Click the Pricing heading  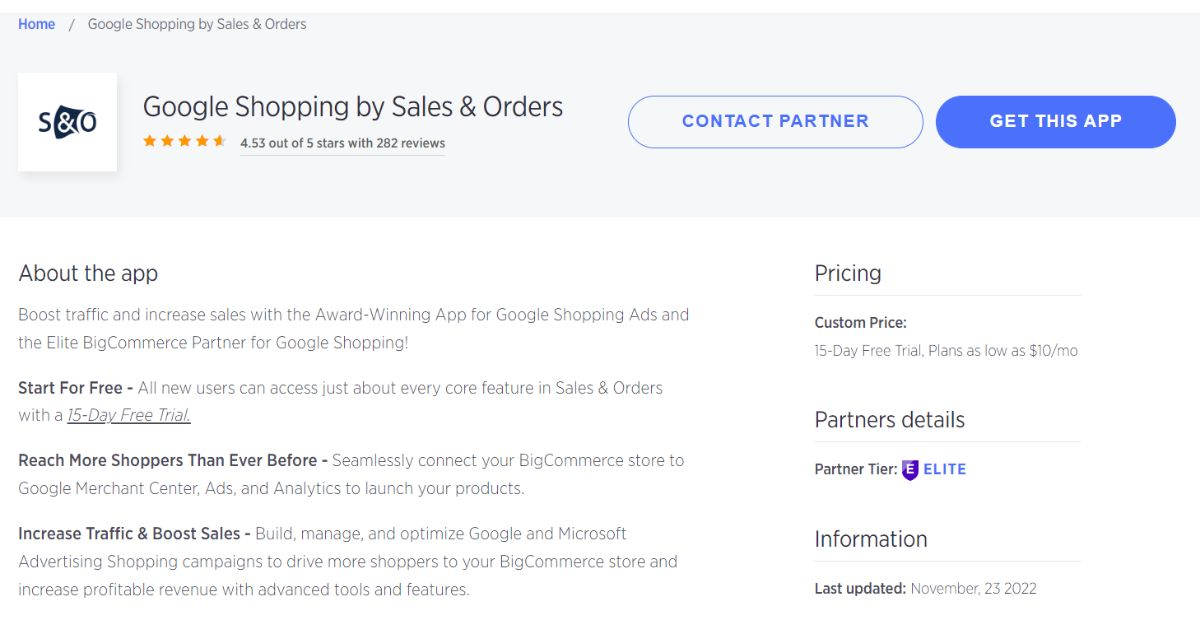[848, 273]
